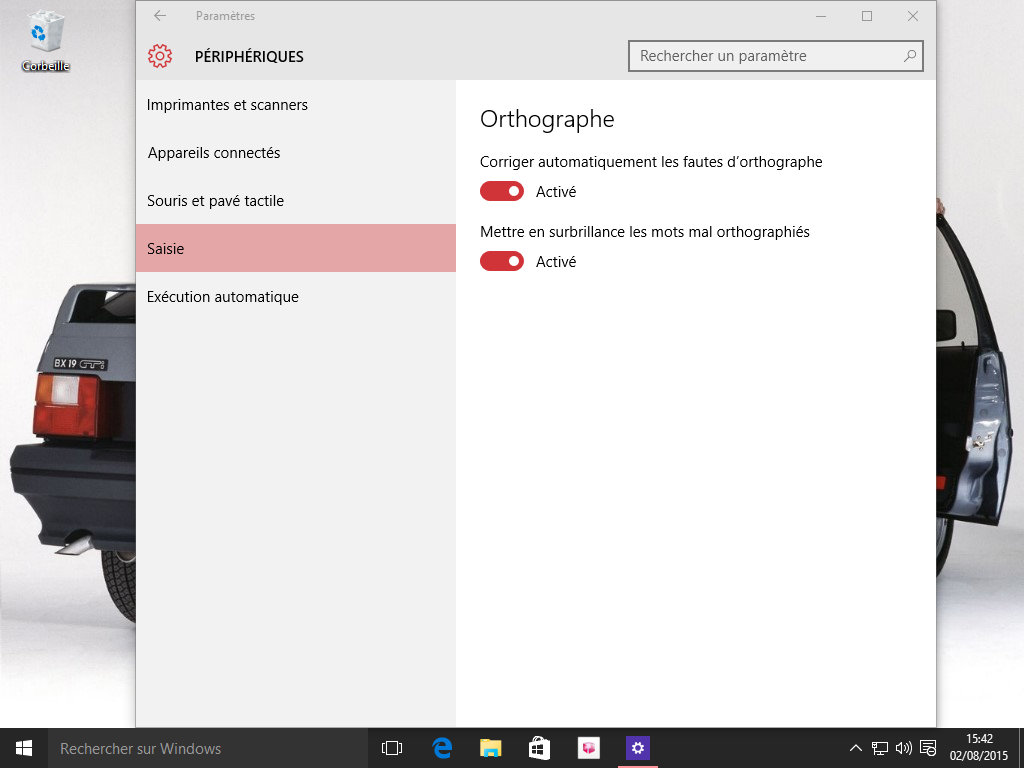Click the taskbar clock and date

click(x=978, y=748)
